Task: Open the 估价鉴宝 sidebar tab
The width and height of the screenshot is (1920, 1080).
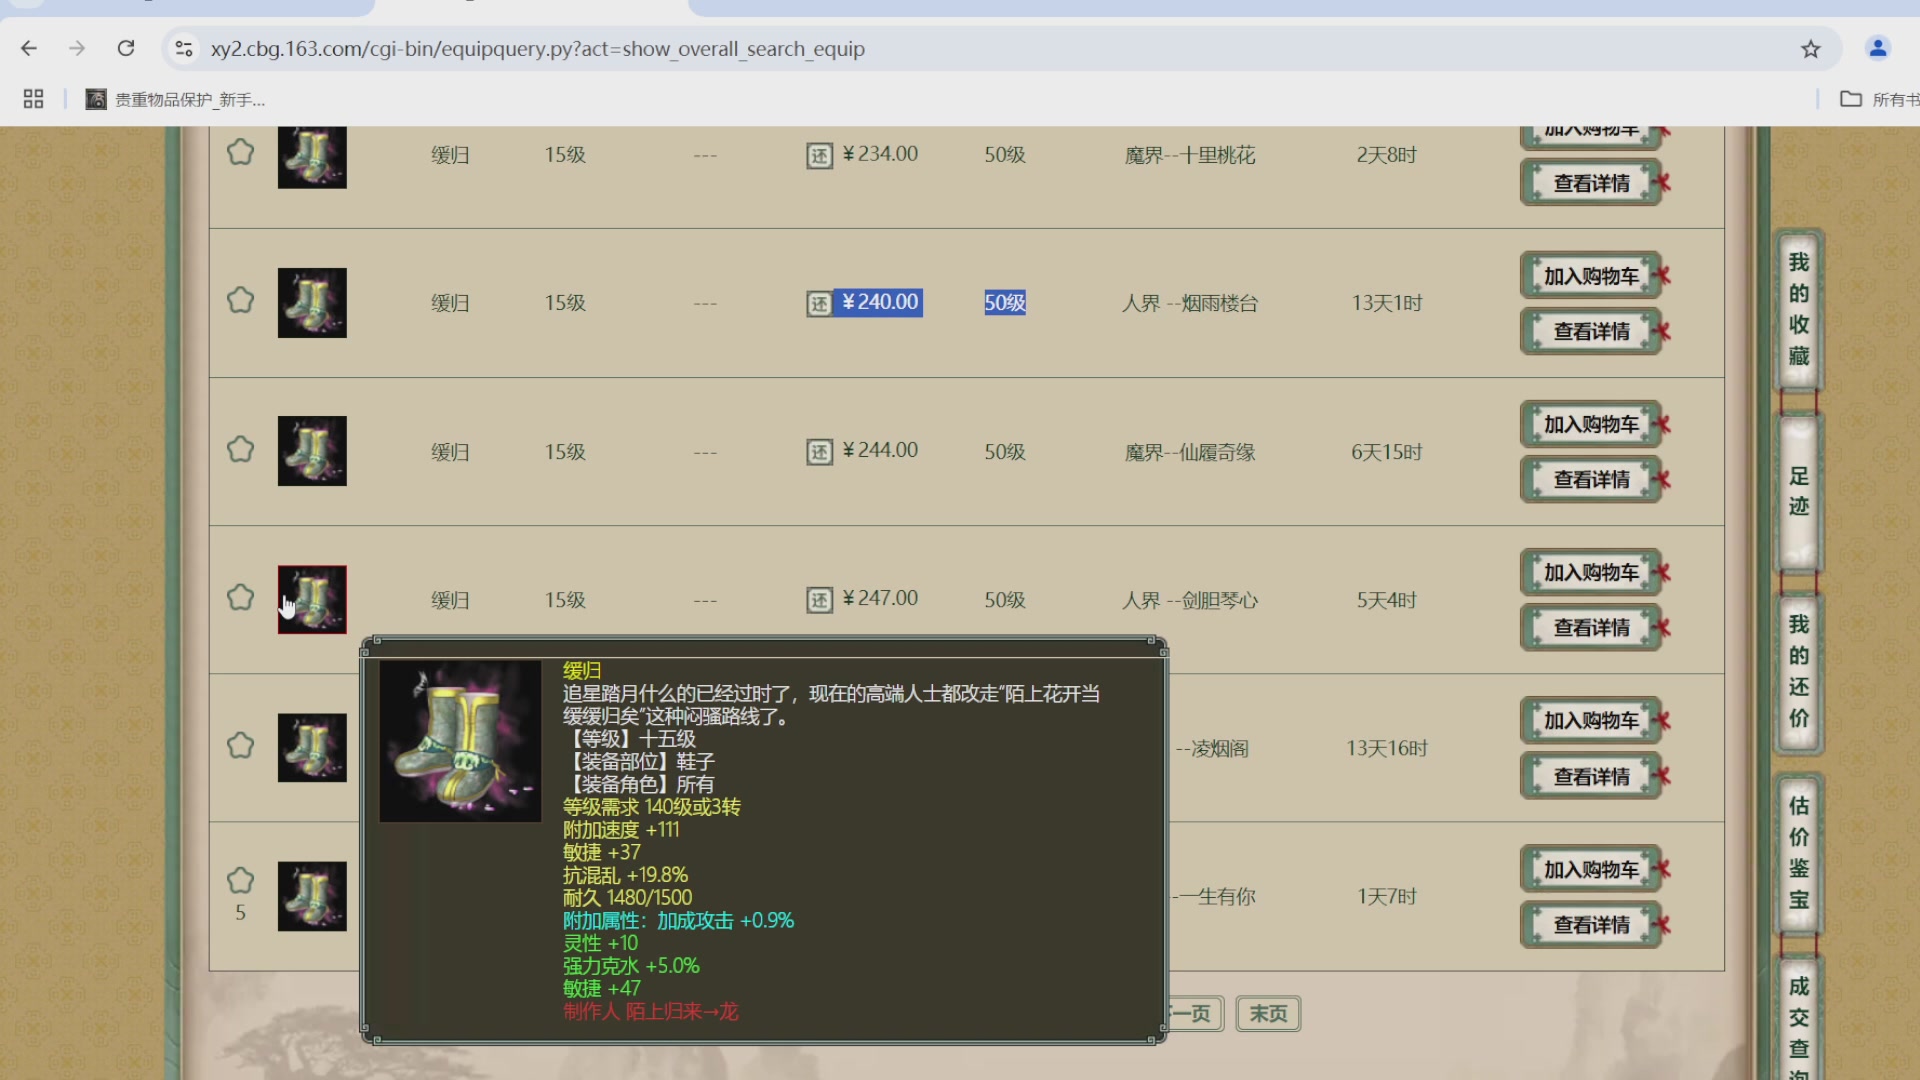Action: [1798, 852]
